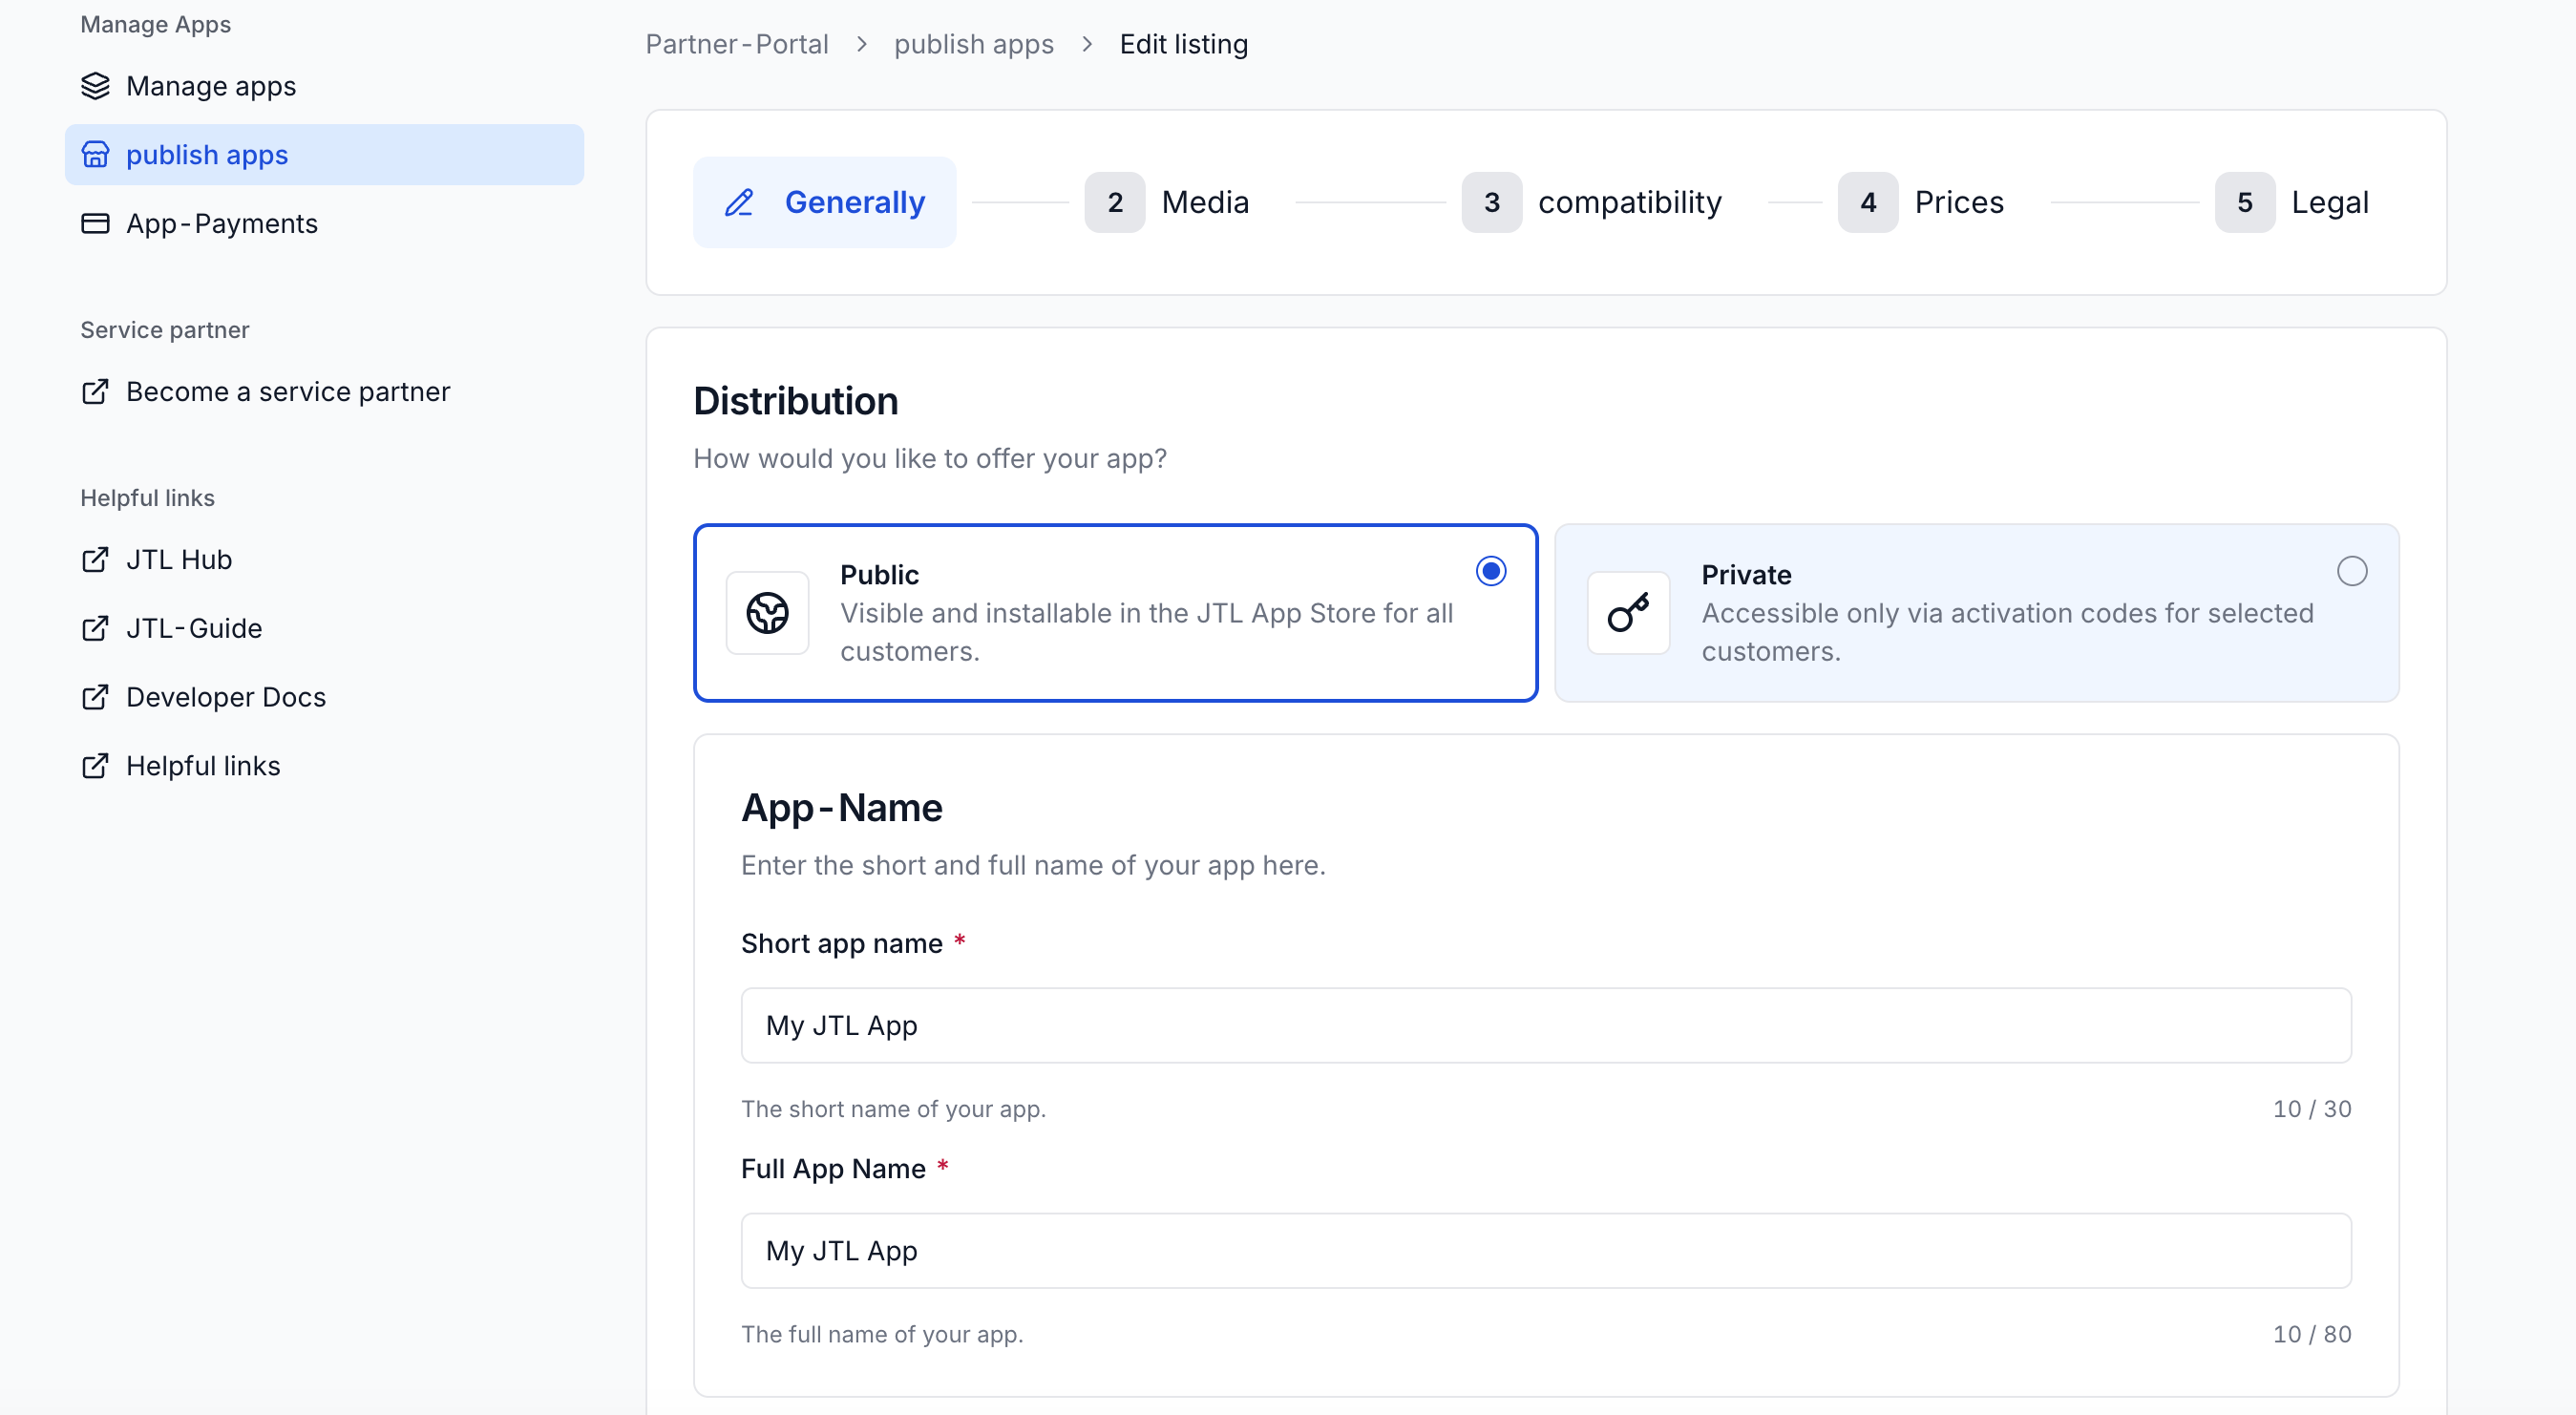Click the '10 / 30' character counter
Screen dimensions: 2576x1415
click(2312, 1109)
